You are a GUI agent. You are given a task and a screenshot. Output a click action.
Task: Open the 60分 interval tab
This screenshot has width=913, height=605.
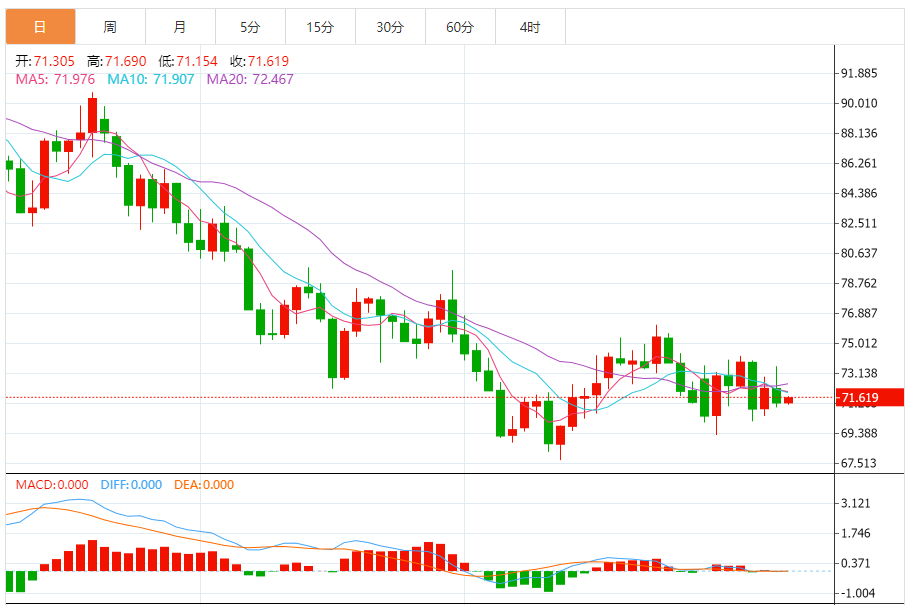pyautogui.click(x=460, y=27)
